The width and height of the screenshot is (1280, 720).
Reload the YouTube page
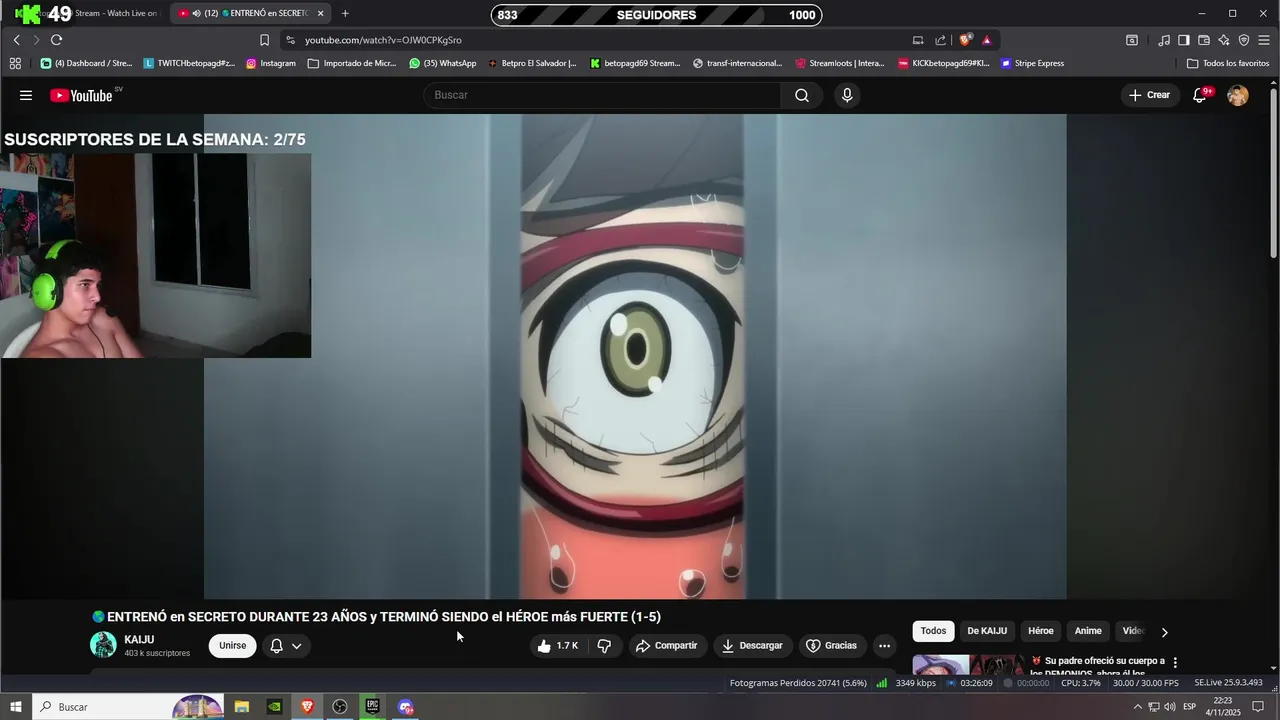tap(56, 40)
